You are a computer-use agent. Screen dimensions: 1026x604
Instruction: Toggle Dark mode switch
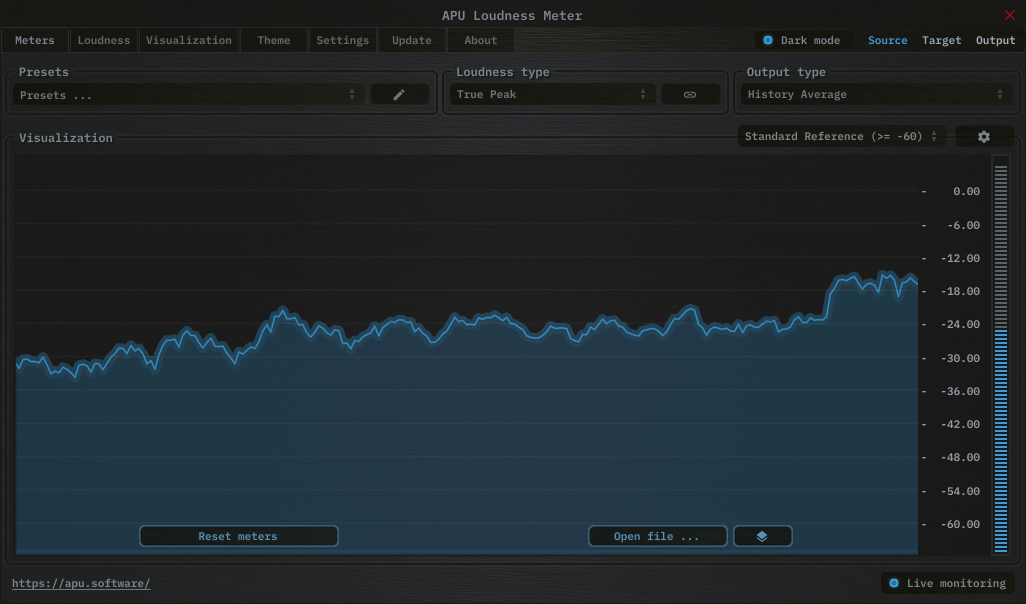coord(768,41)
